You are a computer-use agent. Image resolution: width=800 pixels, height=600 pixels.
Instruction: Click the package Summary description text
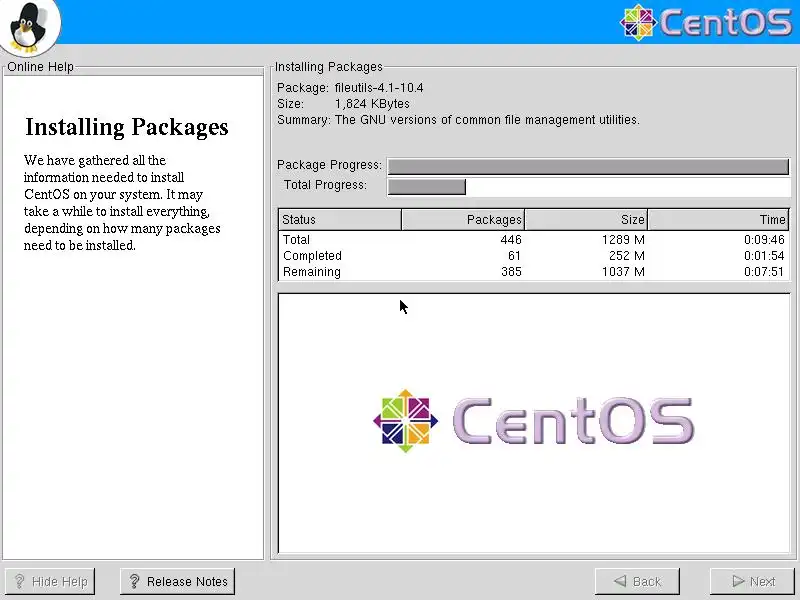click(487, 120)
